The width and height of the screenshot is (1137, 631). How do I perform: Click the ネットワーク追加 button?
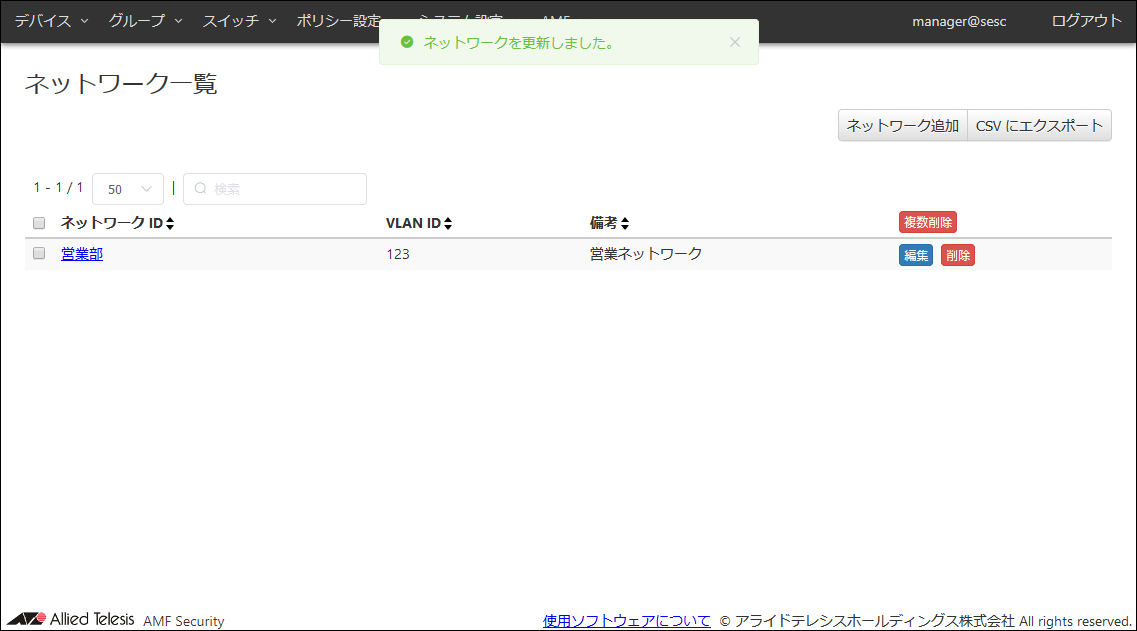tap(902, 125)
